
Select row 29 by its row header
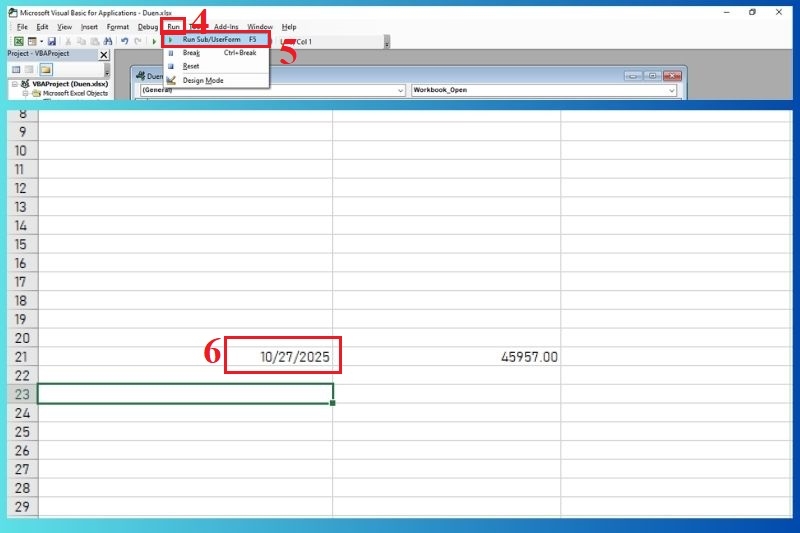pyautogui.click(x=22, y=506)
